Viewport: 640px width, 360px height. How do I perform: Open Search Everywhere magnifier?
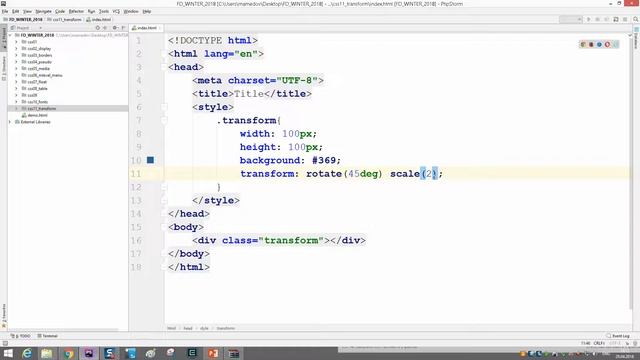(x=636, y=19)
